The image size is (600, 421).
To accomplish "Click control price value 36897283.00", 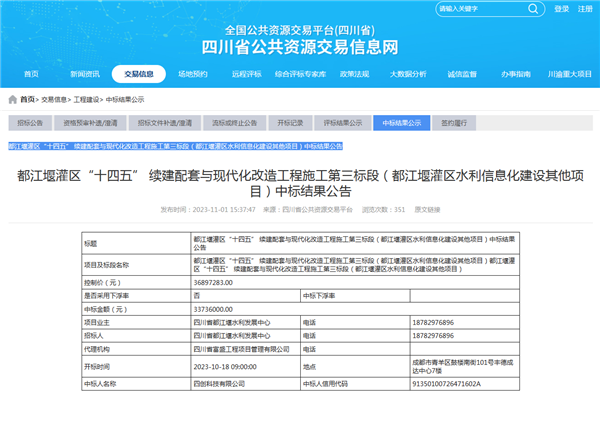I will (213, 283).
